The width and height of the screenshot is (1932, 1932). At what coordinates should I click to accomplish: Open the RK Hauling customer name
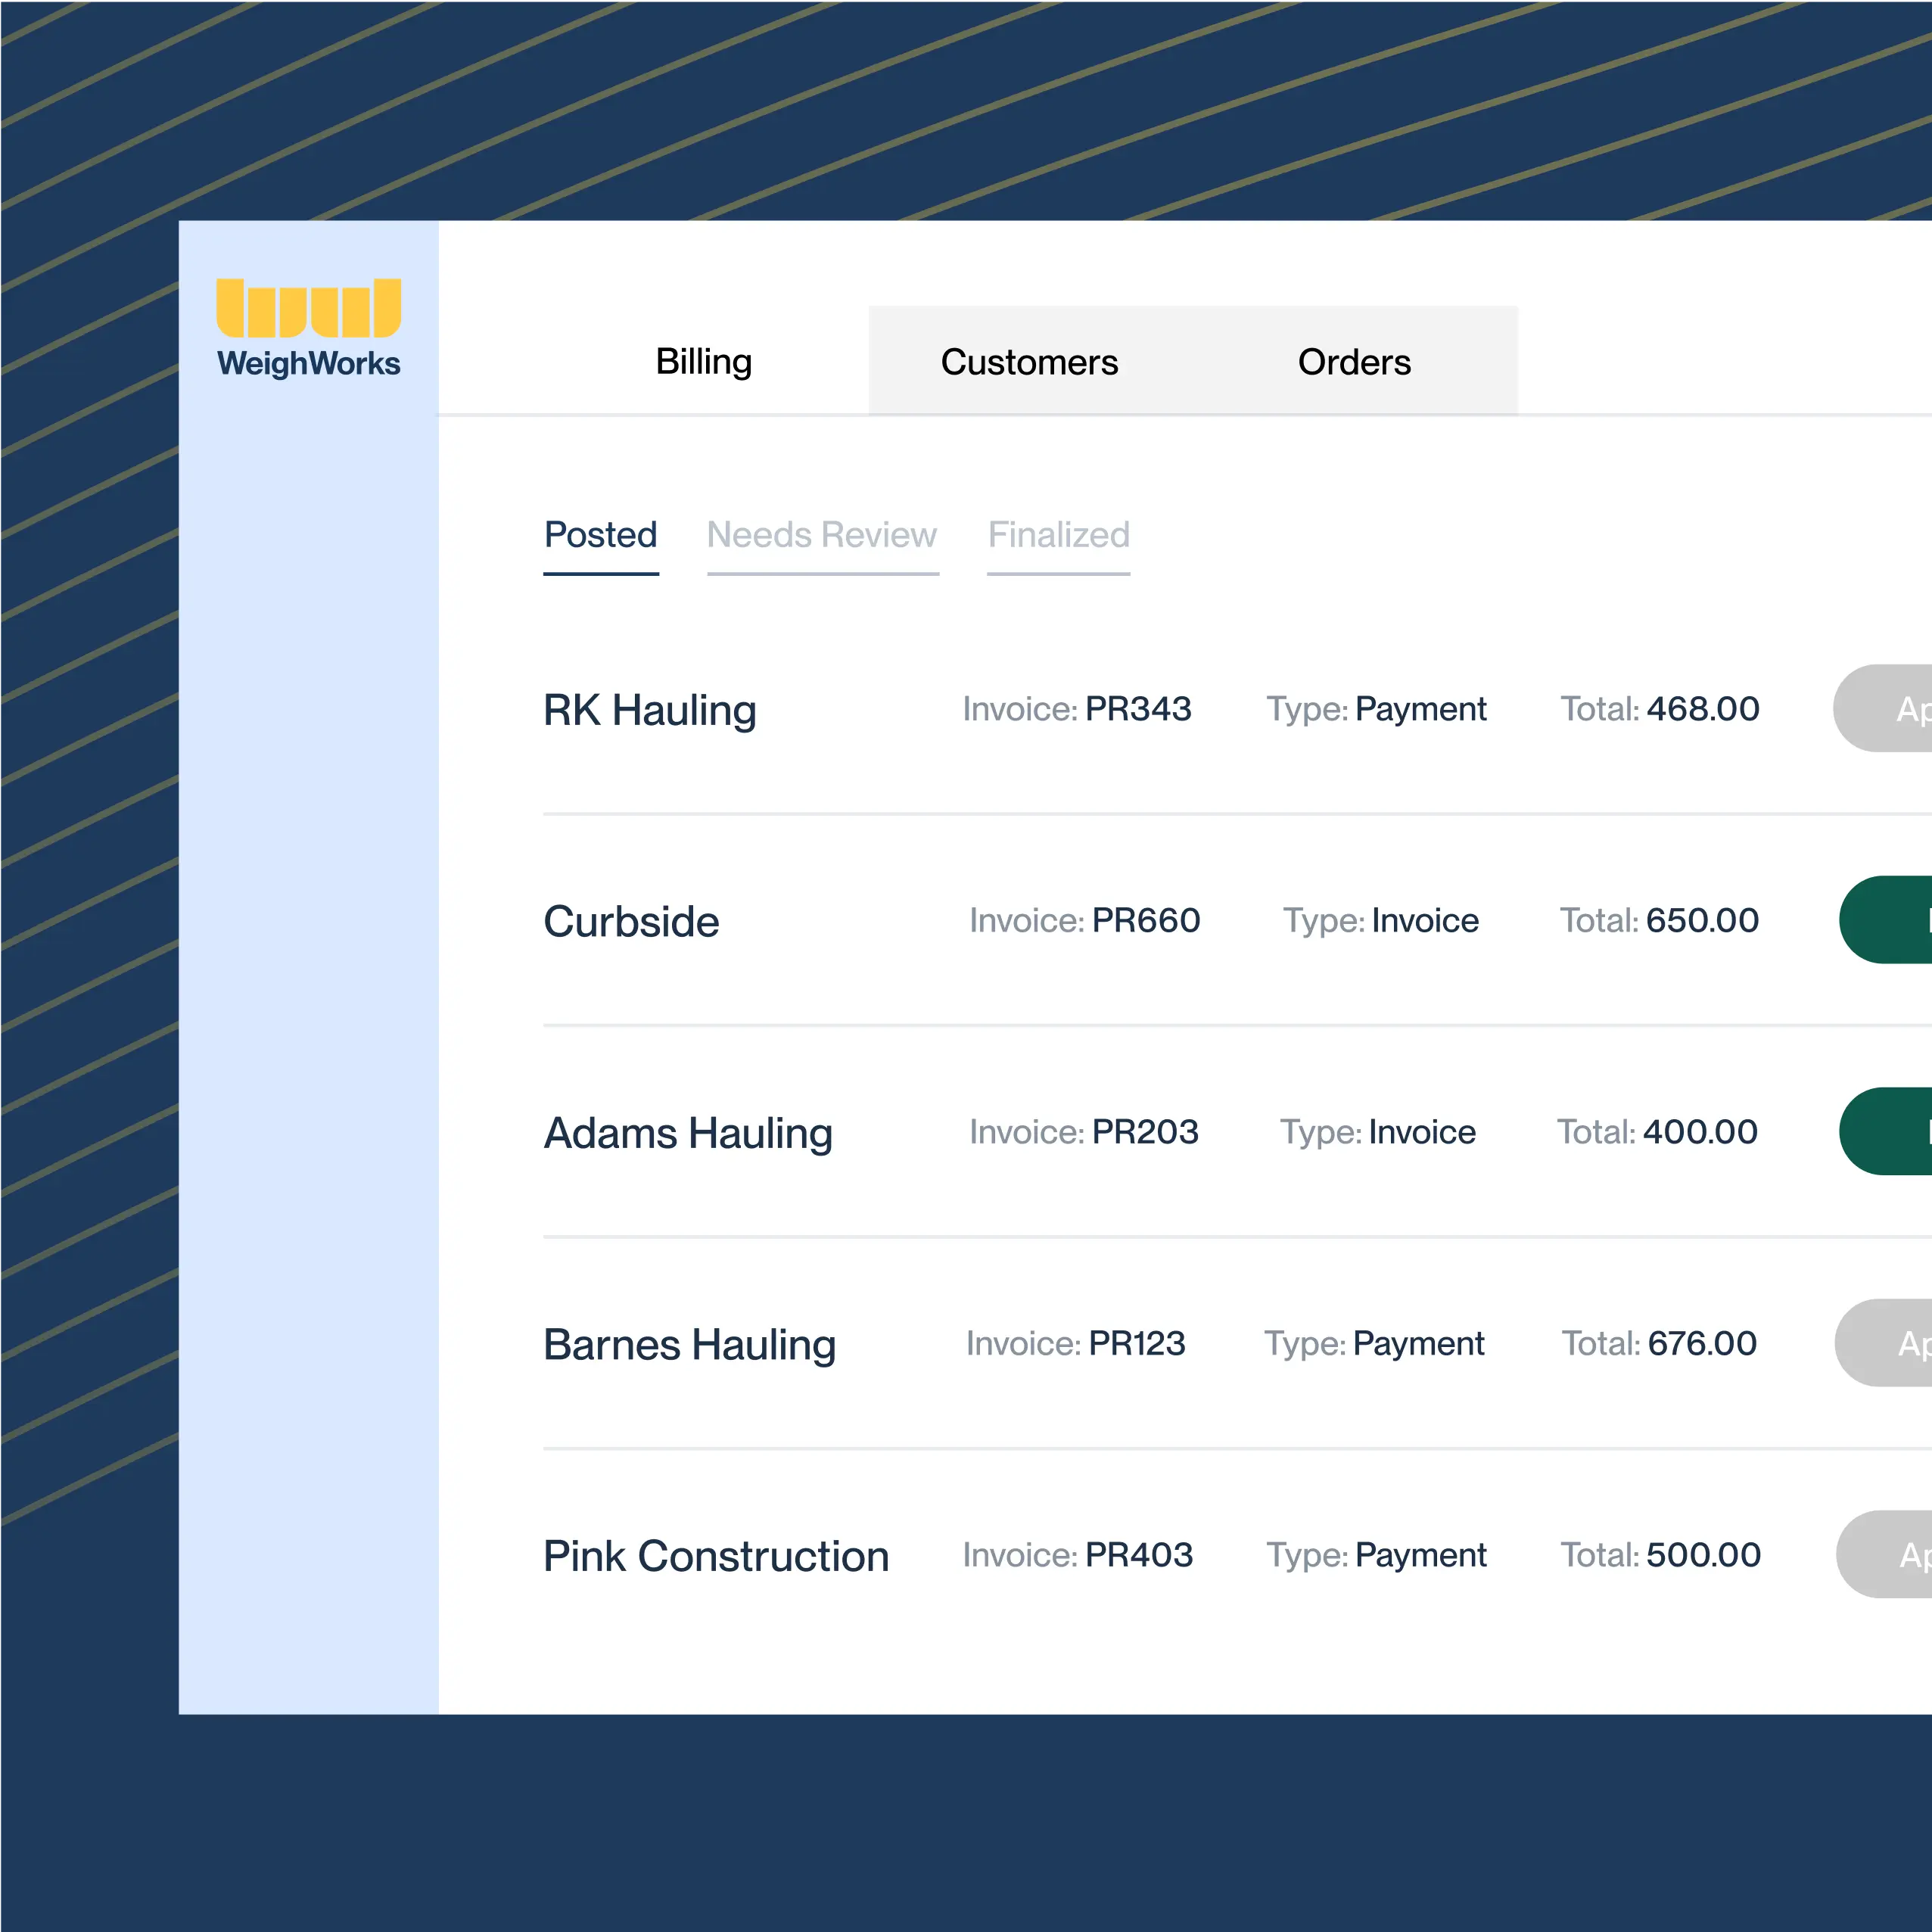coord(649,710)
